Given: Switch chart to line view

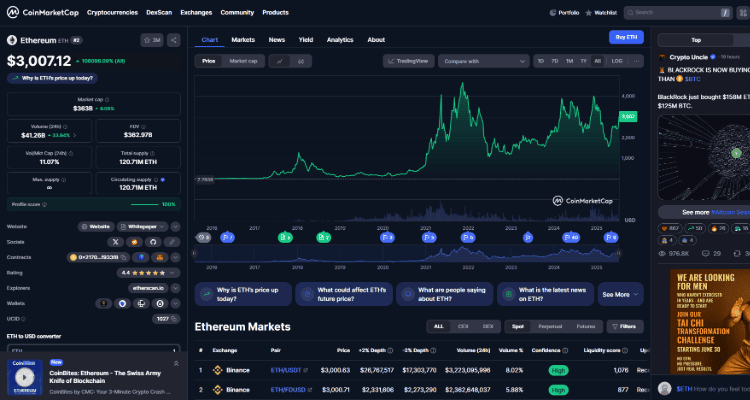Looking at the screenshot, I should click(279, 61).
